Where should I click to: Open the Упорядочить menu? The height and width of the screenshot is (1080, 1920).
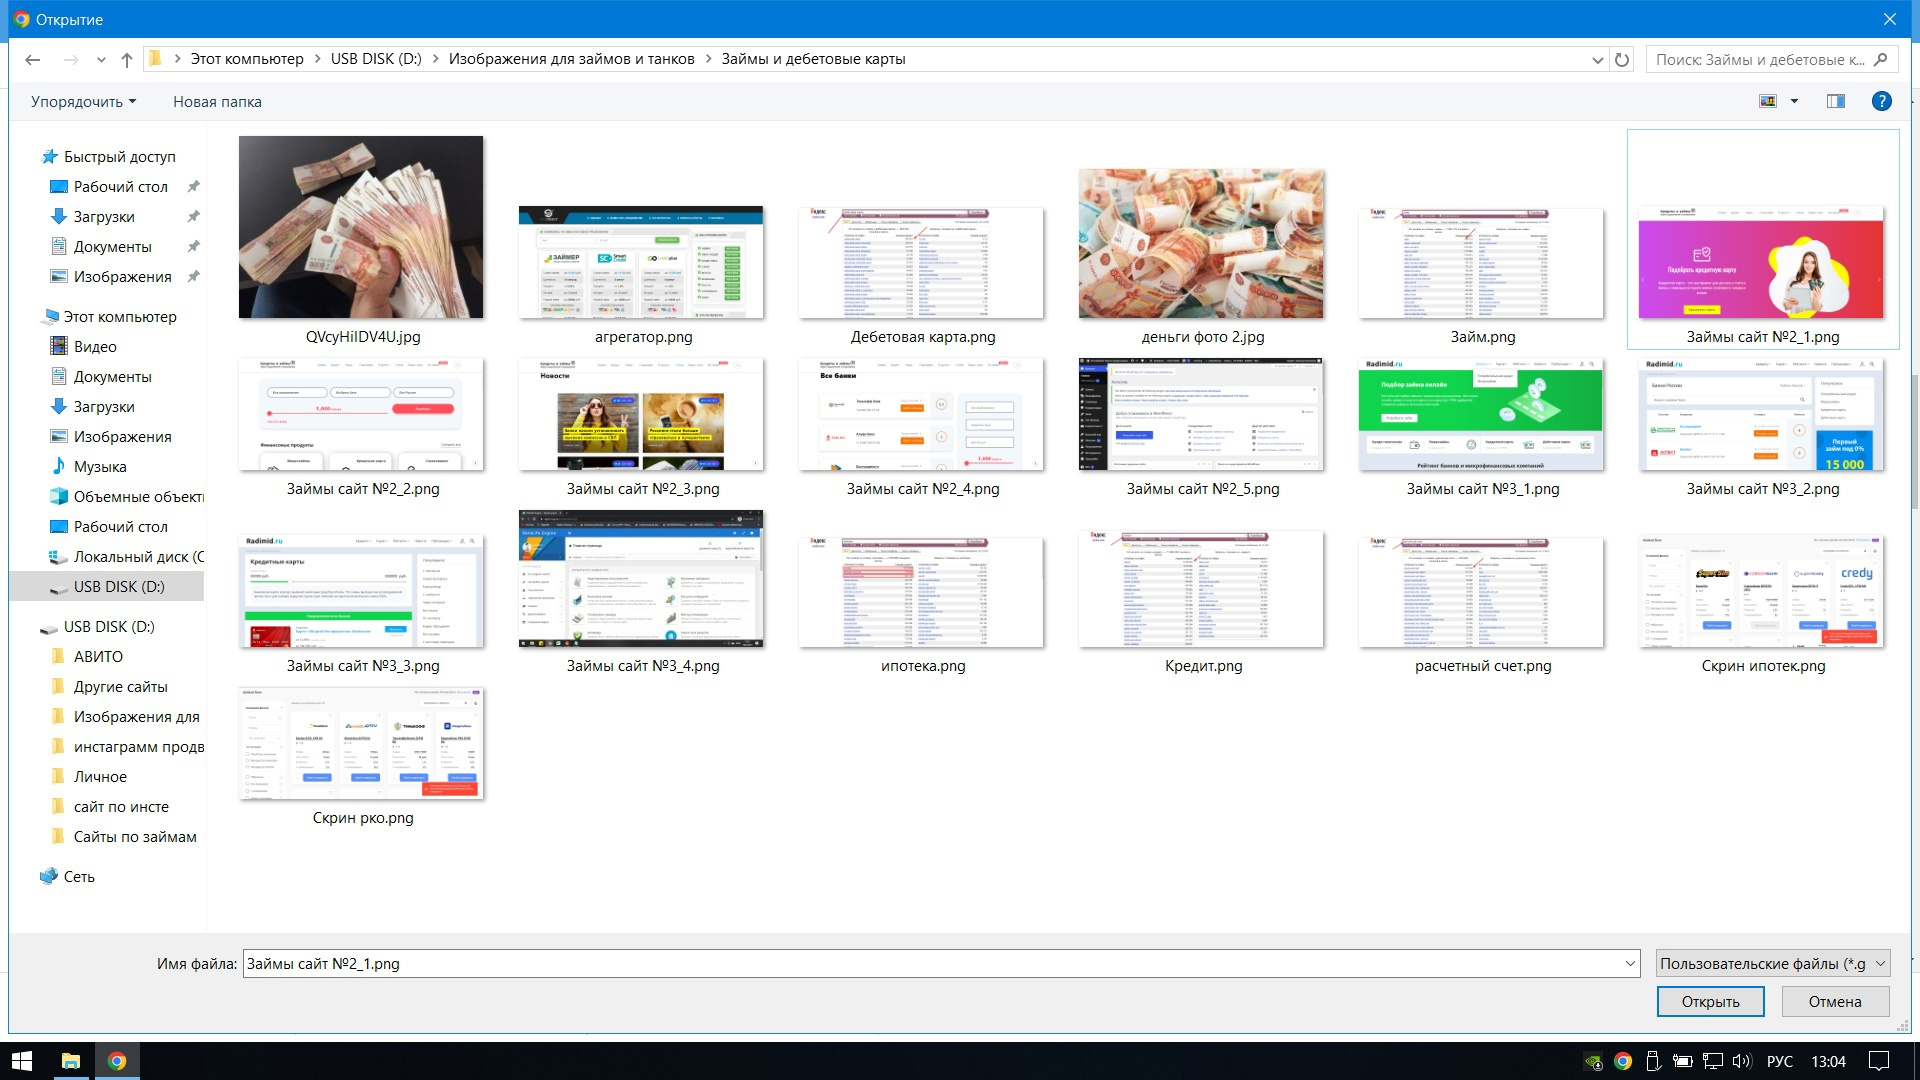coord(83,102)
